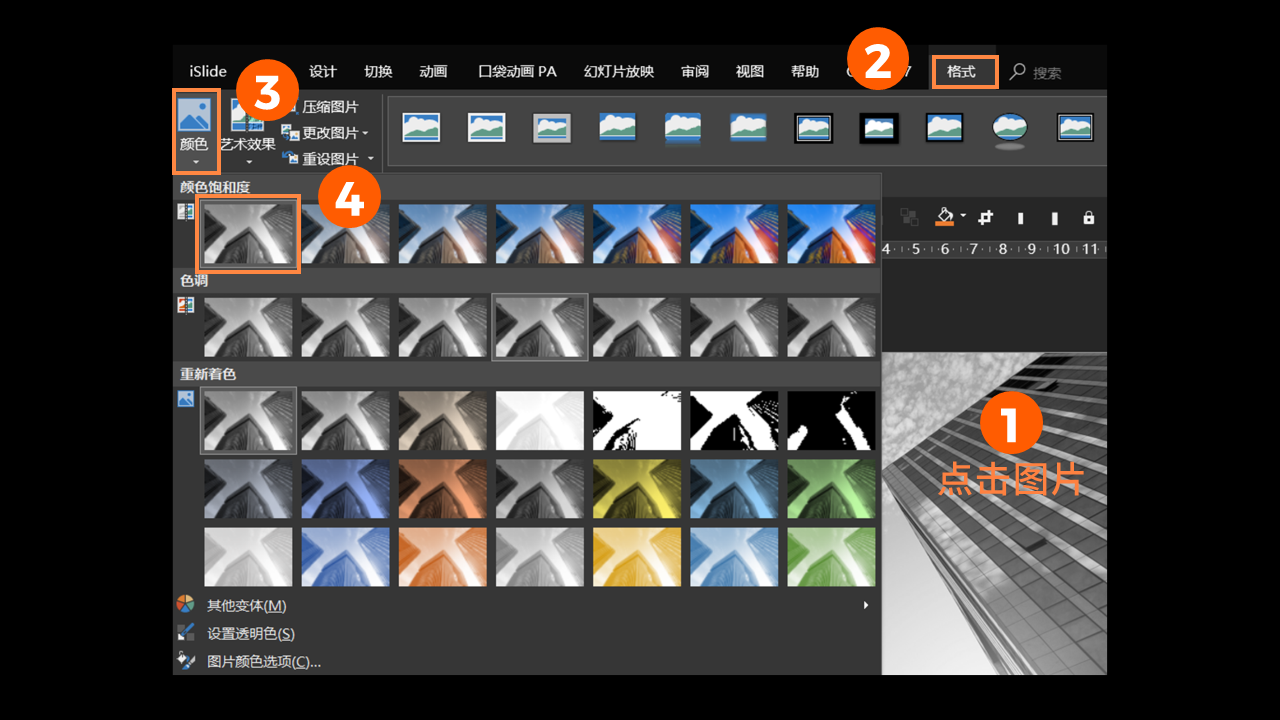This screenshot has width=1280, height=720.
Task: Choose the most vivid 400% saturation preset
Action: point(831,234)
